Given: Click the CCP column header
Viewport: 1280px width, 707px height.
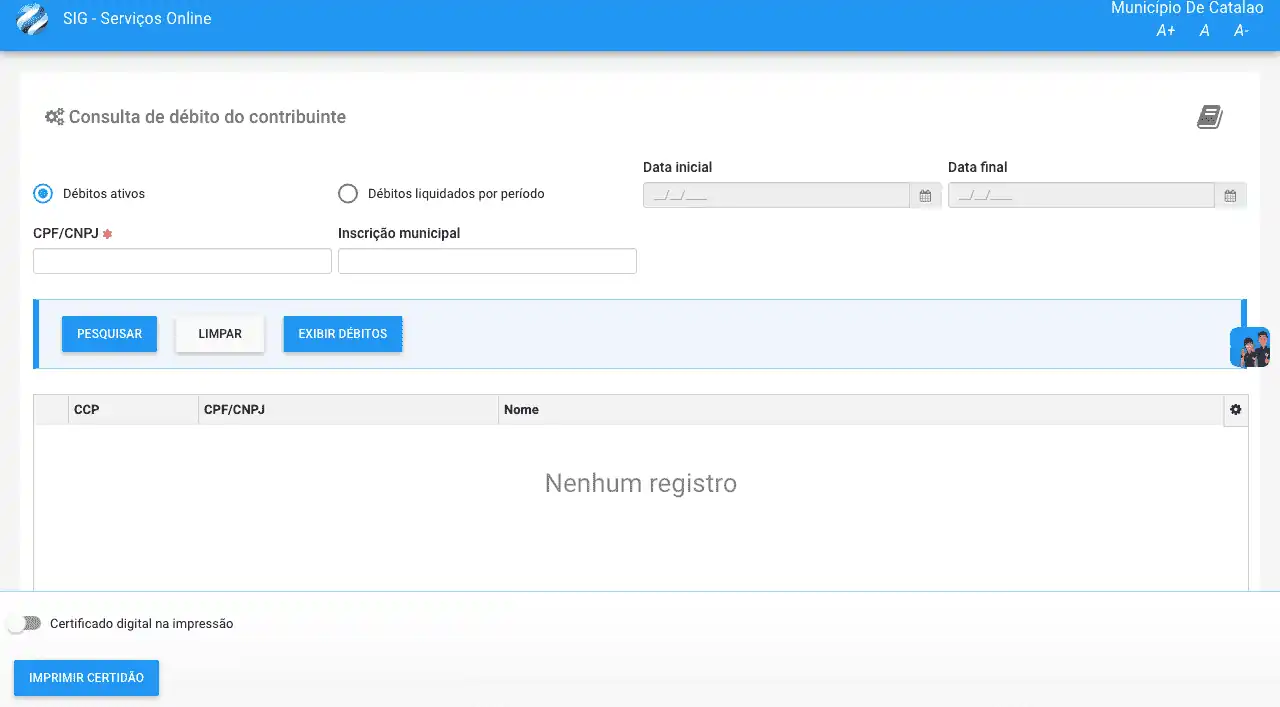Looking at the screenshot, I should [x=87, y=410].
